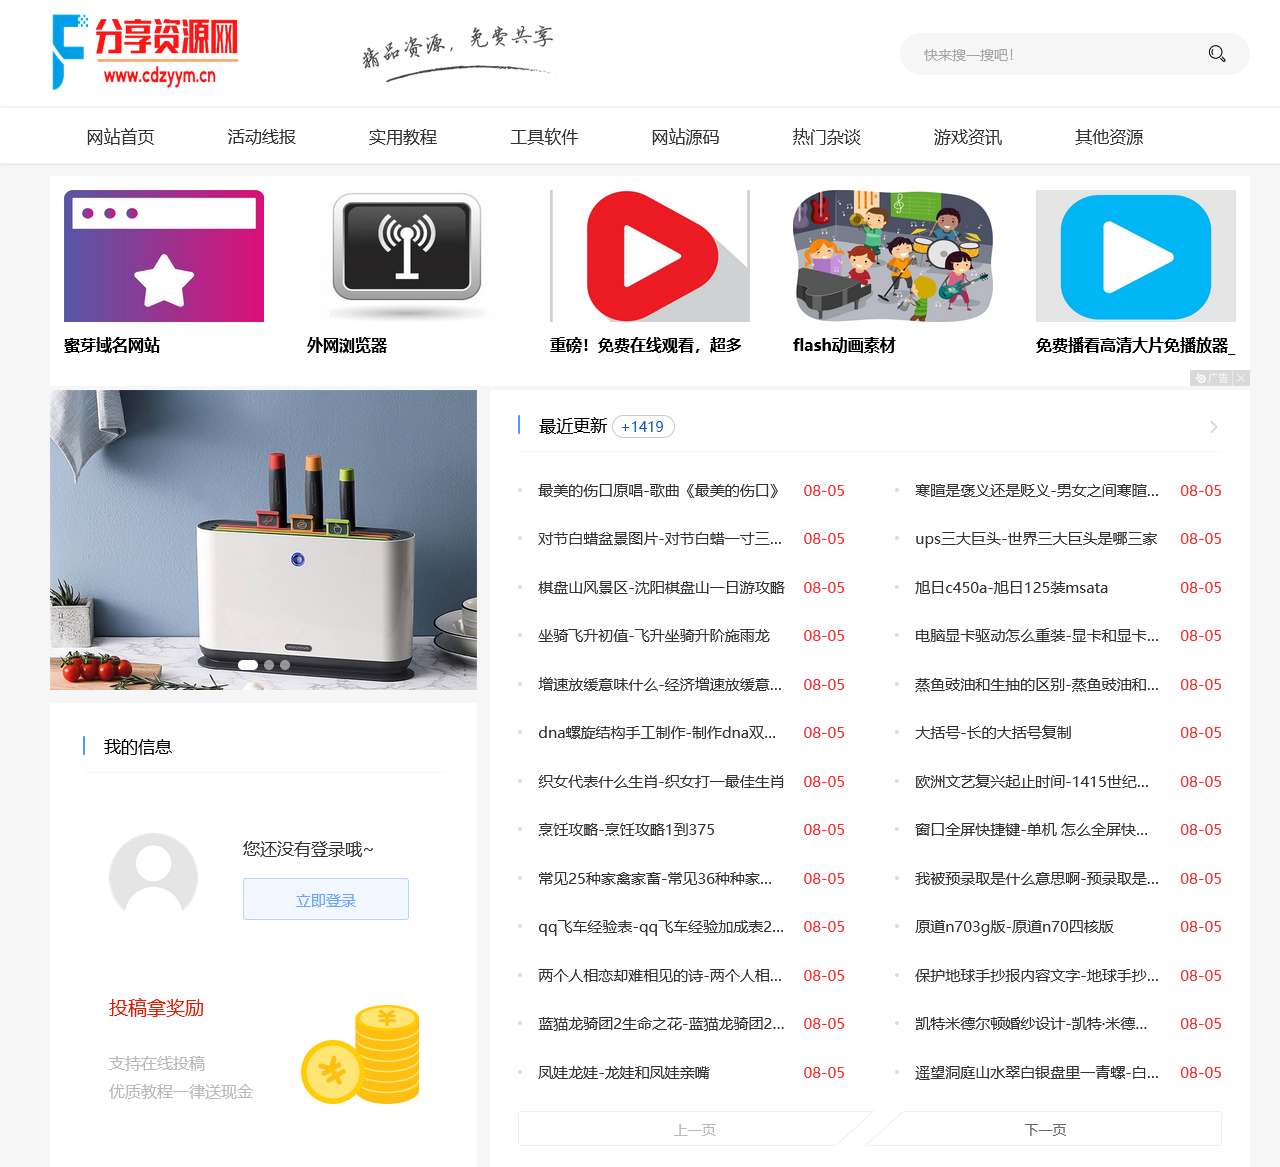1280x1167 pixels.
Task: Click the 重磅！免费在线观看 ad caption
Action: 646,345
